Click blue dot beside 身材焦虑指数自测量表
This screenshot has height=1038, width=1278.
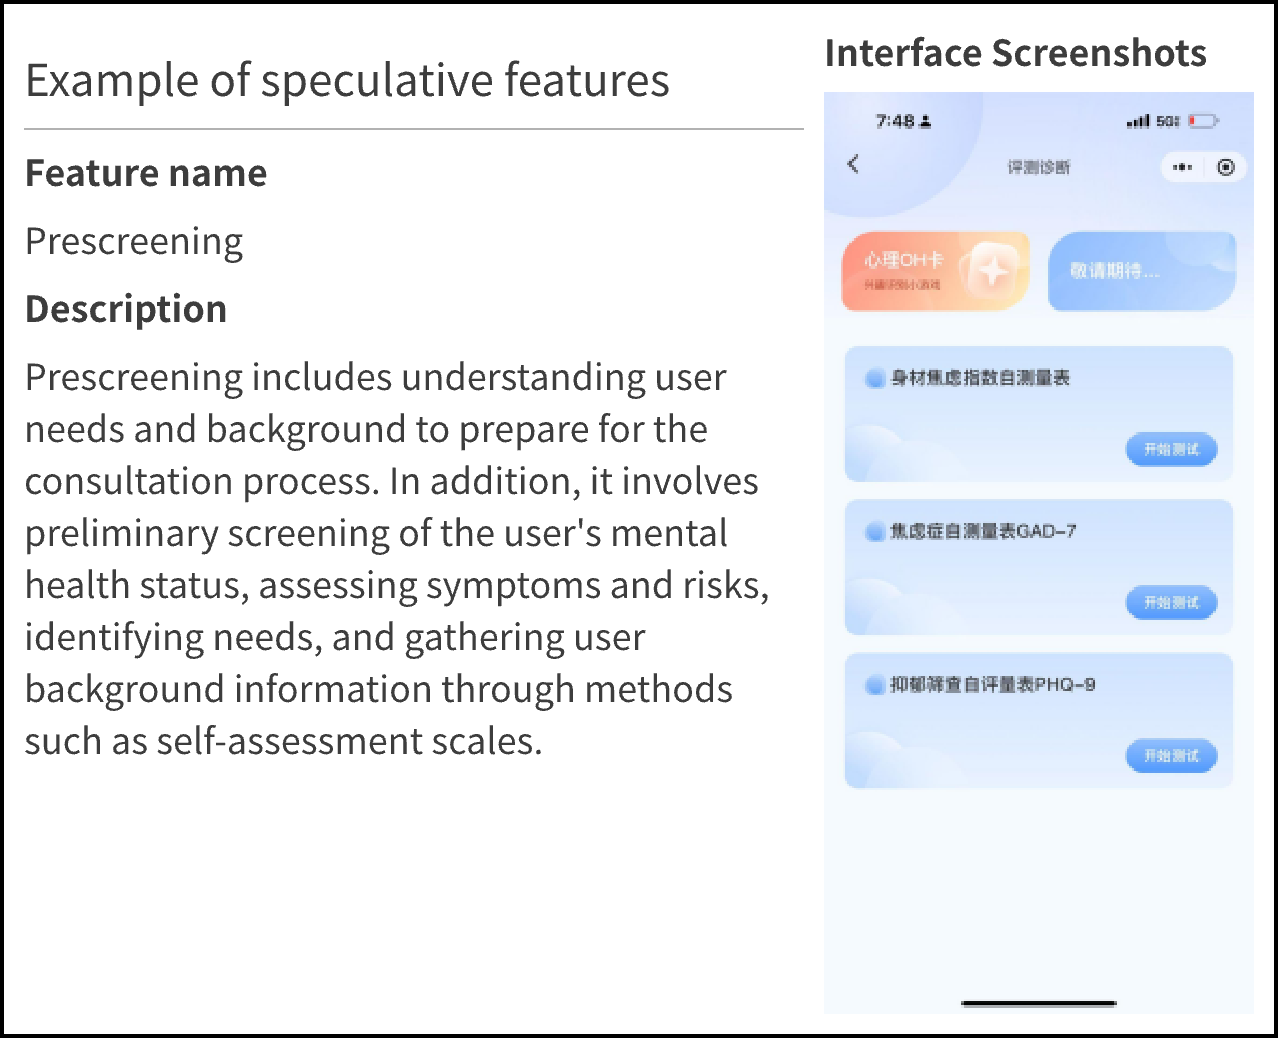click(x=875, y=378)
